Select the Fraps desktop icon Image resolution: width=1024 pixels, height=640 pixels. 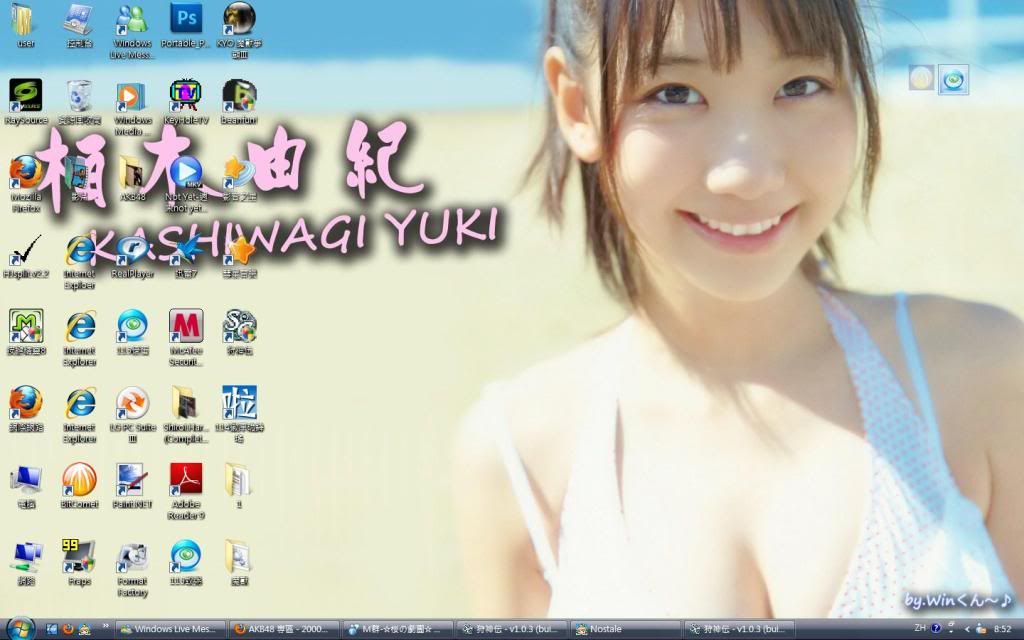click(x=79, y=556)
